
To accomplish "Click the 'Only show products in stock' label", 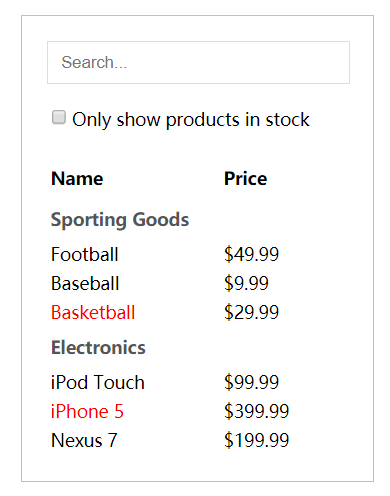I will 191,119.
